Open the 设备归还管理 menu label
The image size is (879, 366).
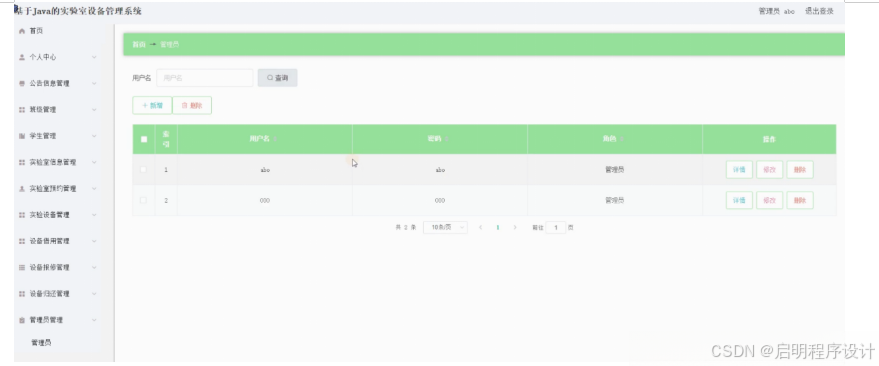[49, 294]
